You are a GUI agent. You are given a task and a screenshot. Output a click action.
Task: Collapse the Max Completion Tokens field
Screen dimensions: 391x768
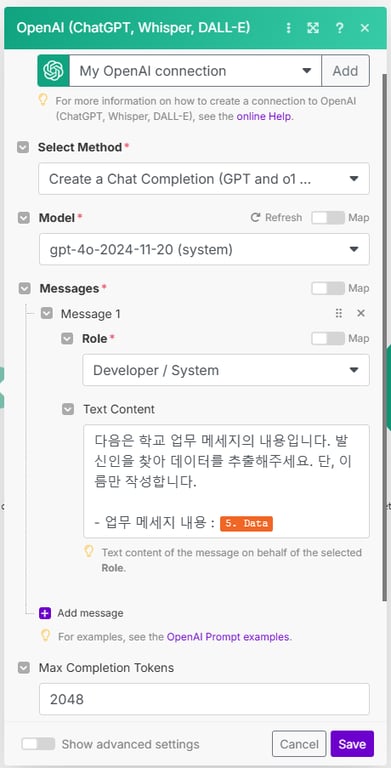click(x=24, y=668)
